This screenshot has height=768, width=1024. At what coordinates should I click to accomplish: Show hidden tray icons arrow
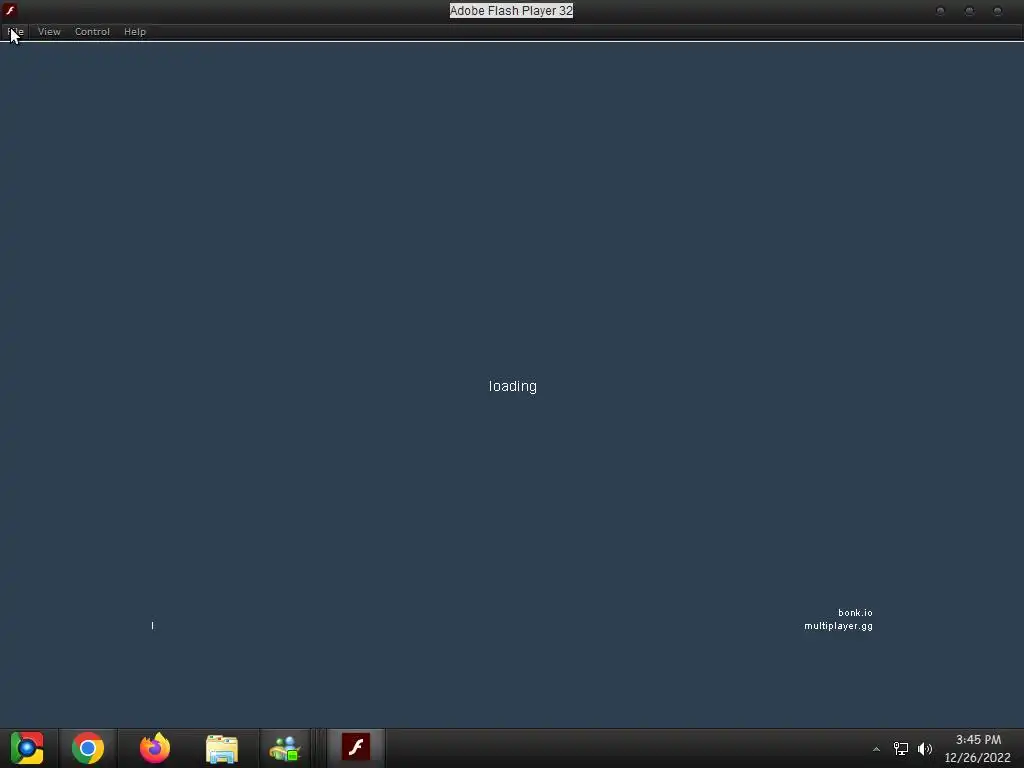(x=876, y=749)
